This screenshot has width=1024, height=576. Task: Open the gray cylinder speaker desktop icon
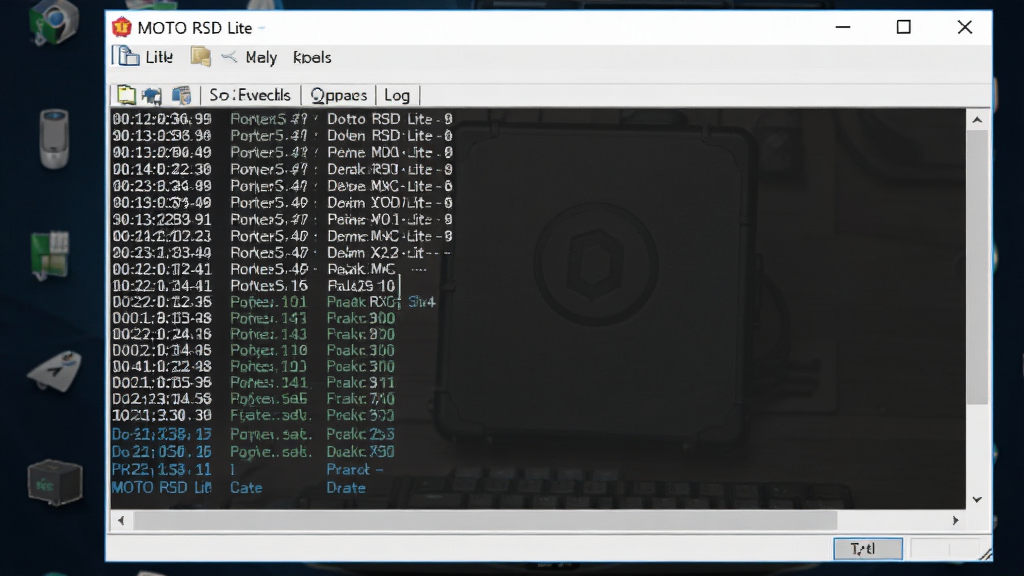pyautogui.click(x=54, y=138)
